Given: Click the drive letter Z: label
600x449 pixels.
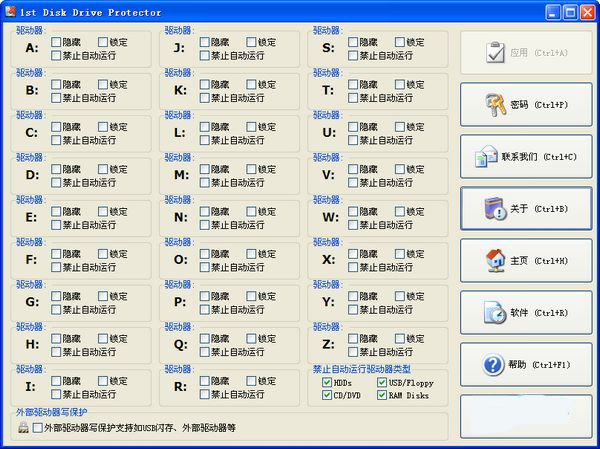Looking at the screenshot, I should 328,345.
